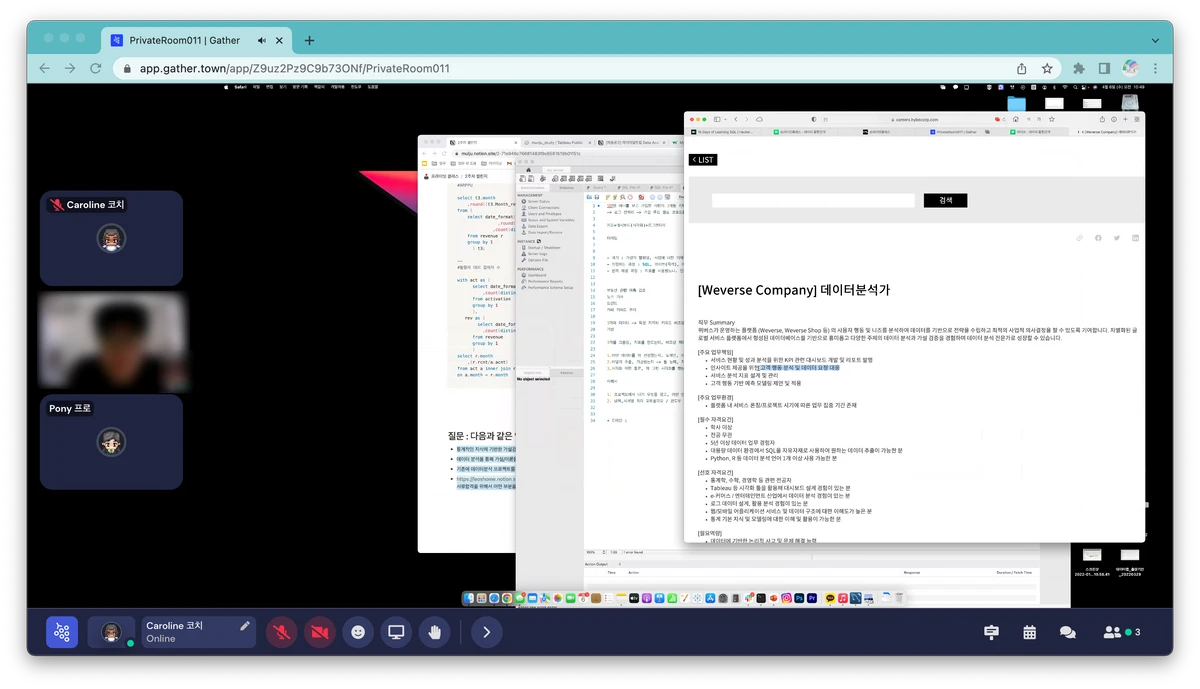Open Chrome three-dot menu
The width and height of the screenshot is (1200, 689).
click(x=1156, y=69)
